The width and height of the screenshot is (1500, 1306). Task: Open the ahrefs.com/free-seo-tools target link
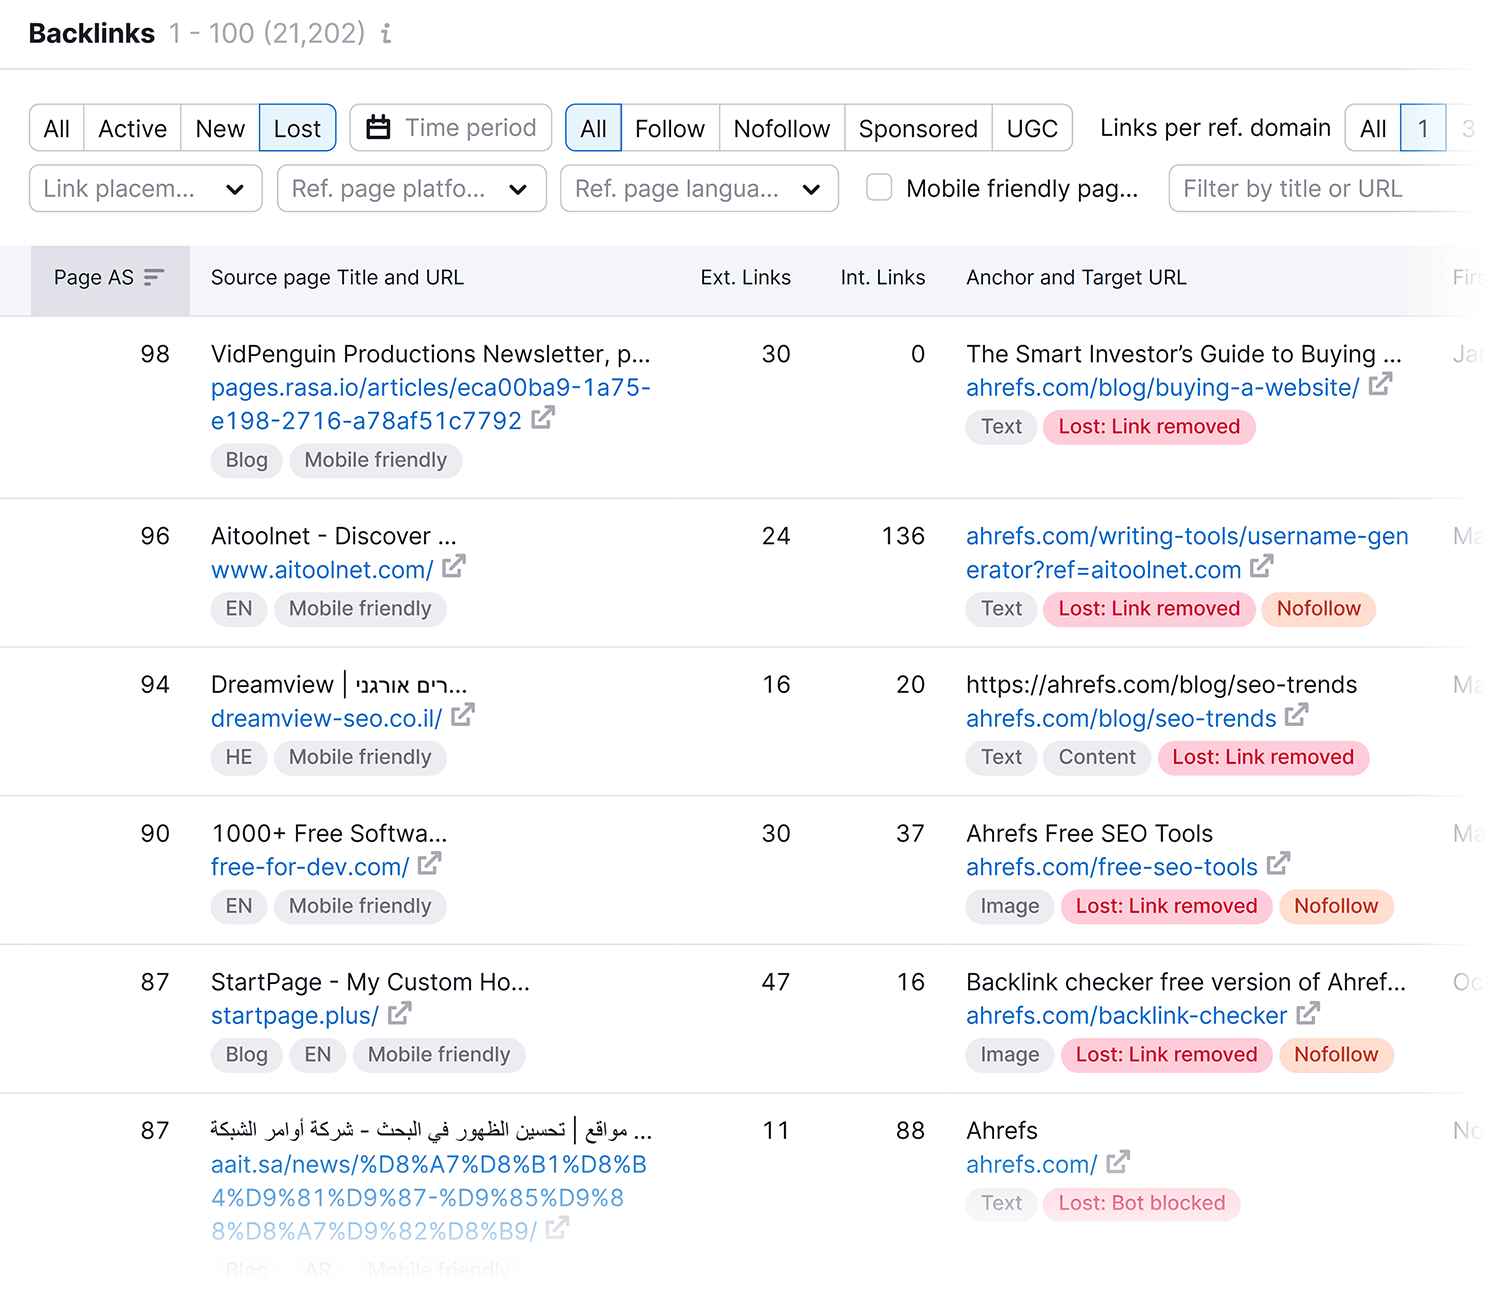coord(1112,867)
